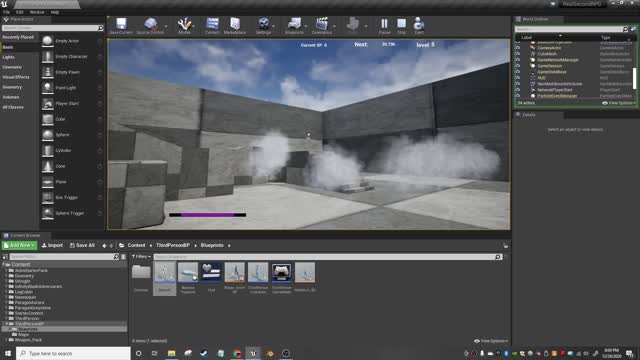Open the Help menu

point(55,12)
